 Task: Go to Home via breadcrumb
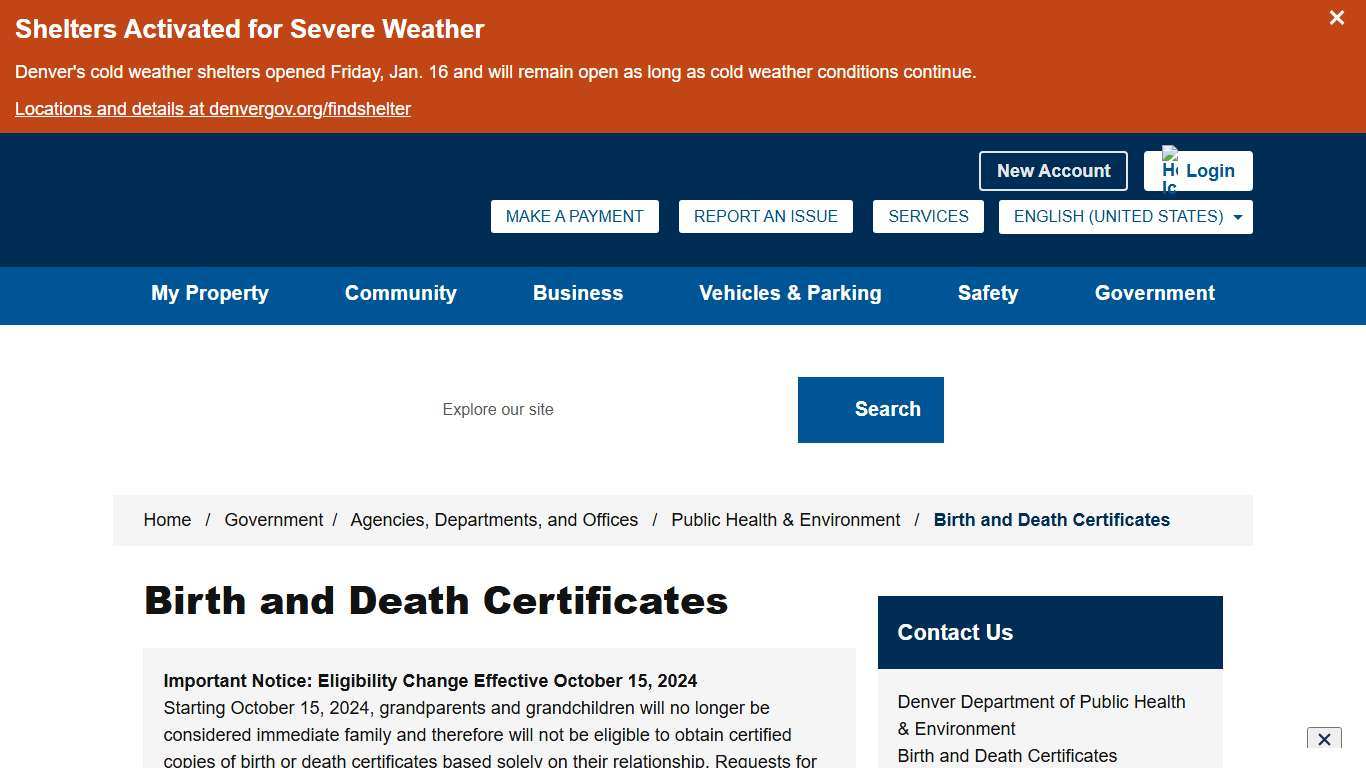[x=167, y=519]
